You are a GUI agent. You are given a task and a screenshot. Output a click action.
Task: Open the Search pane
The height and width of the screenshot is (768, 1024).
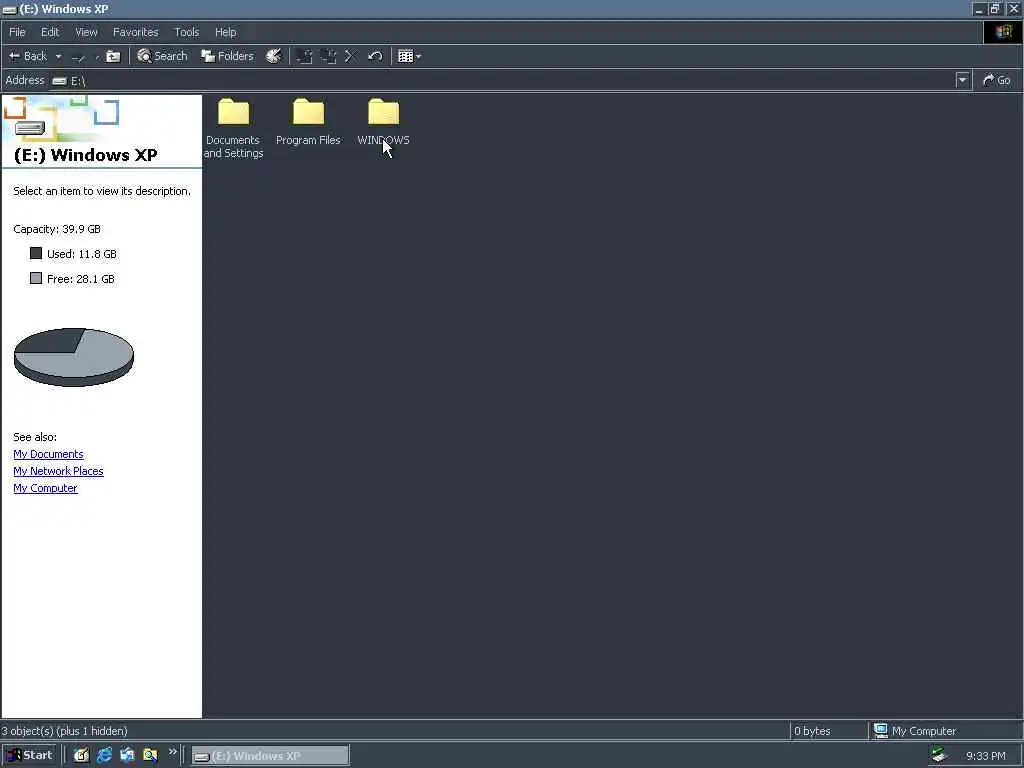pyautogui.click(x=163, y=56)
